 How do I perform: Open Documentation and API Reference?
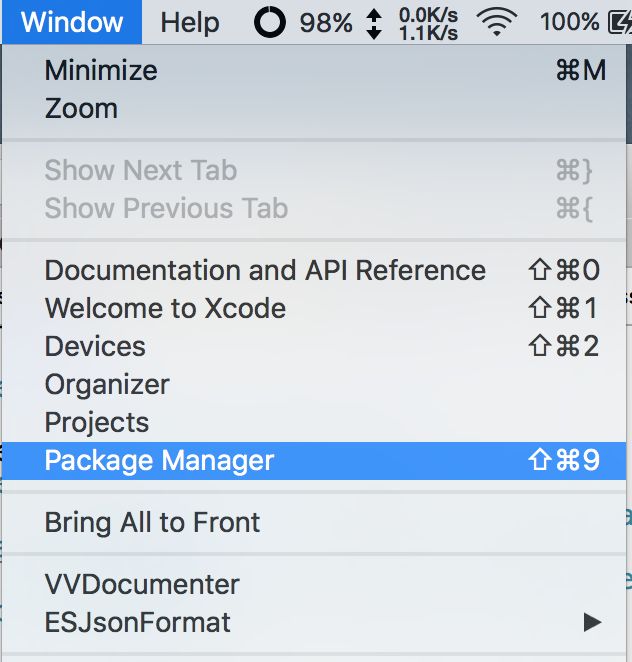point(314,270)
